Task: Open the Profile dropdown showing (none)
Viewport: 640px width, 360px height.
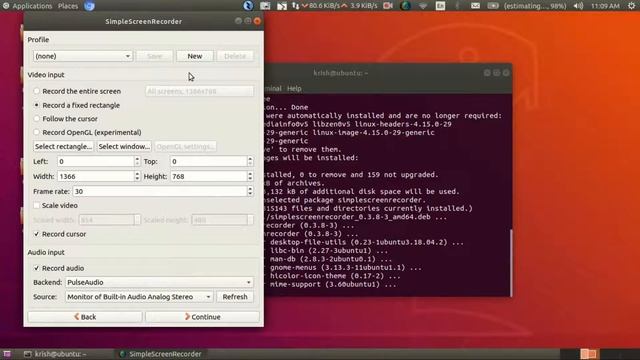Action: (83, 56)
